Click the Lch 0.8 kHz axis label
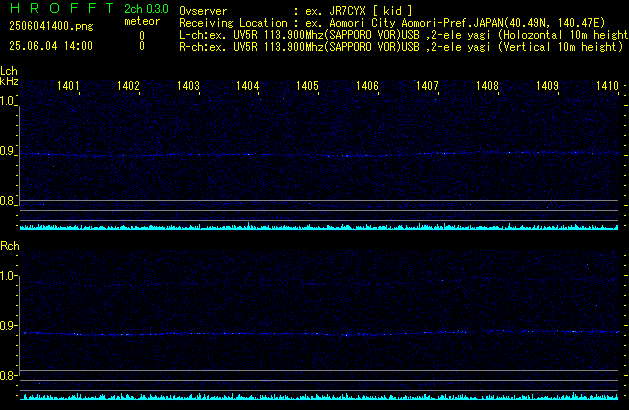 8,201
